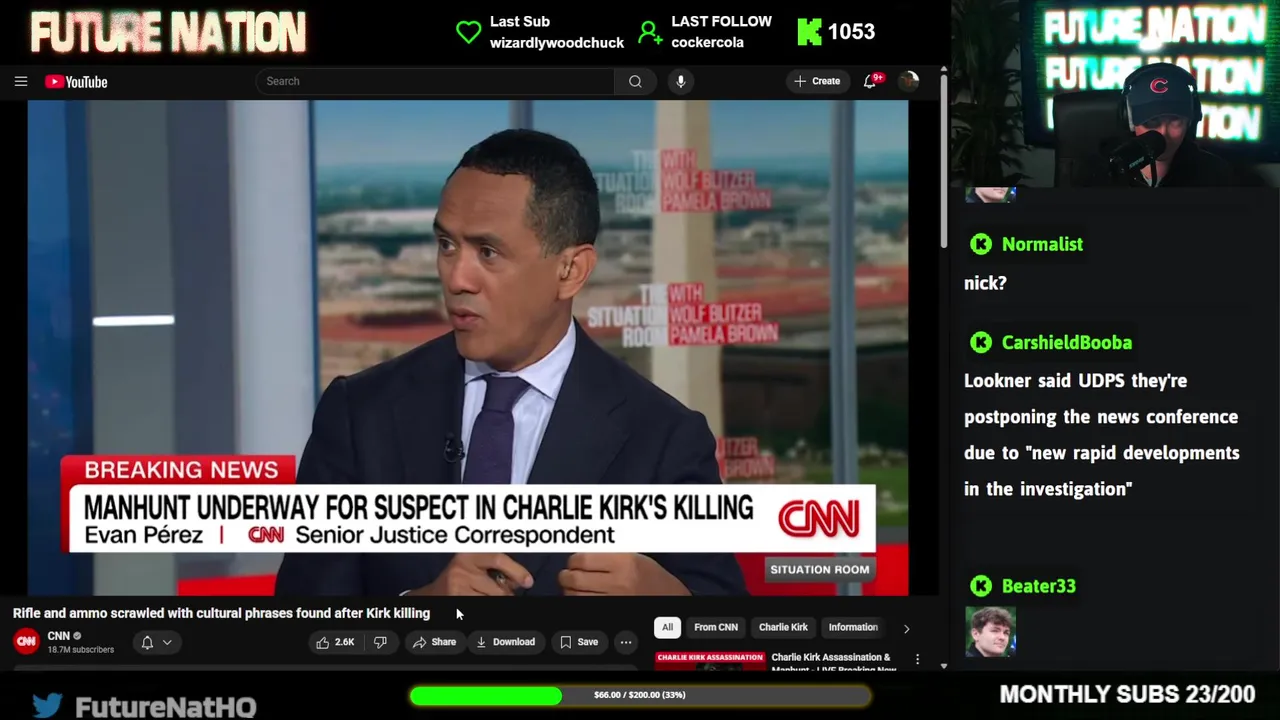Click the CNN subscriber count text

pyautogui.click(x=81, y=650)
